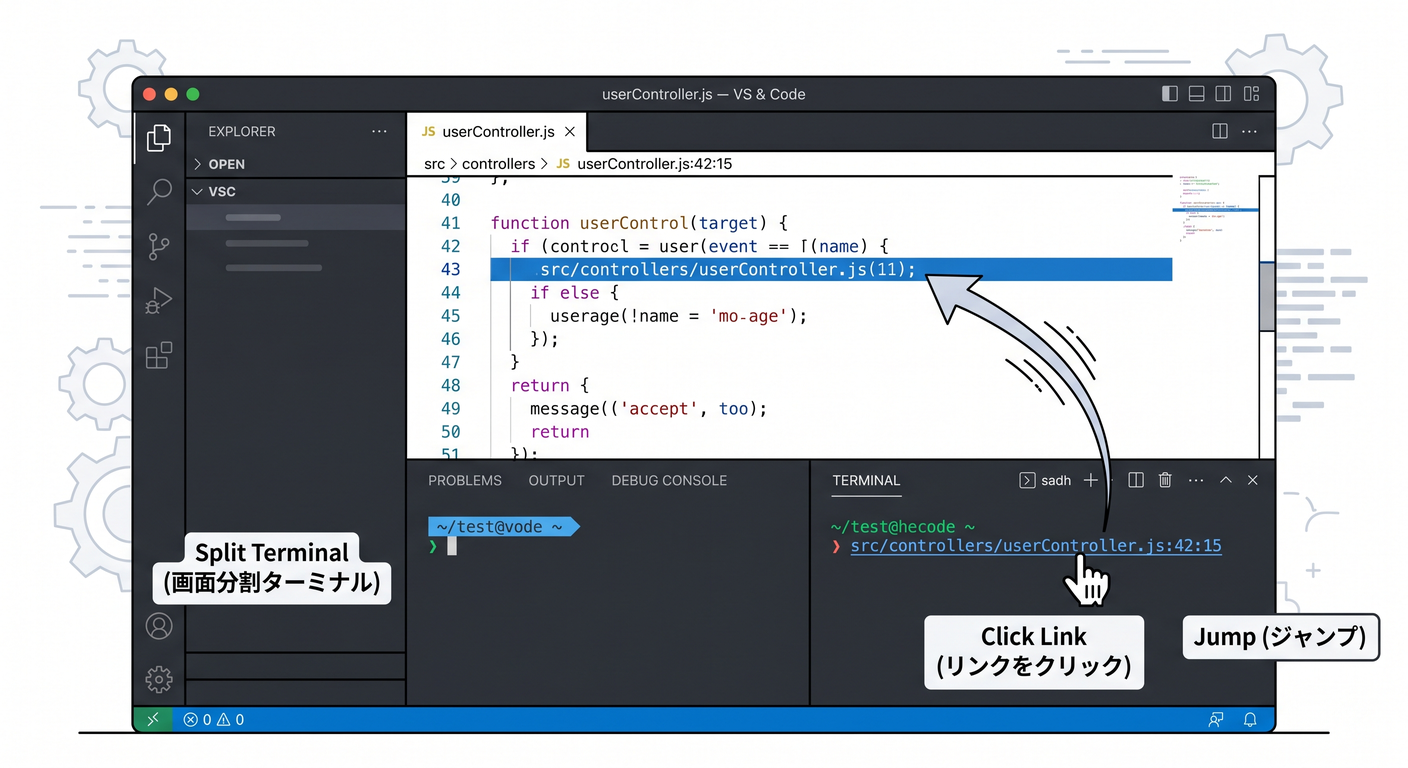Open the Accounts menu icon
The height and width of the screenshot is (768, 1408).
(x=159, y=626)
